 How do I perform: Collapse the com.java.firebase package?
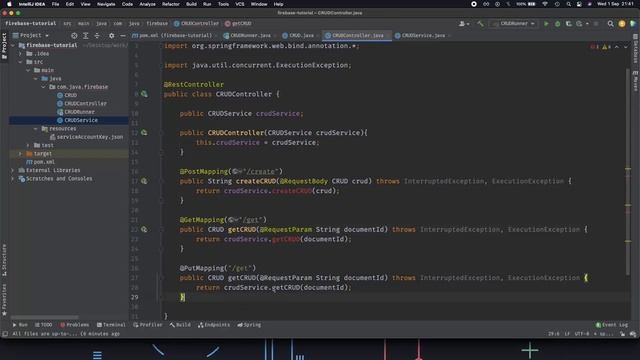point(43,87)
